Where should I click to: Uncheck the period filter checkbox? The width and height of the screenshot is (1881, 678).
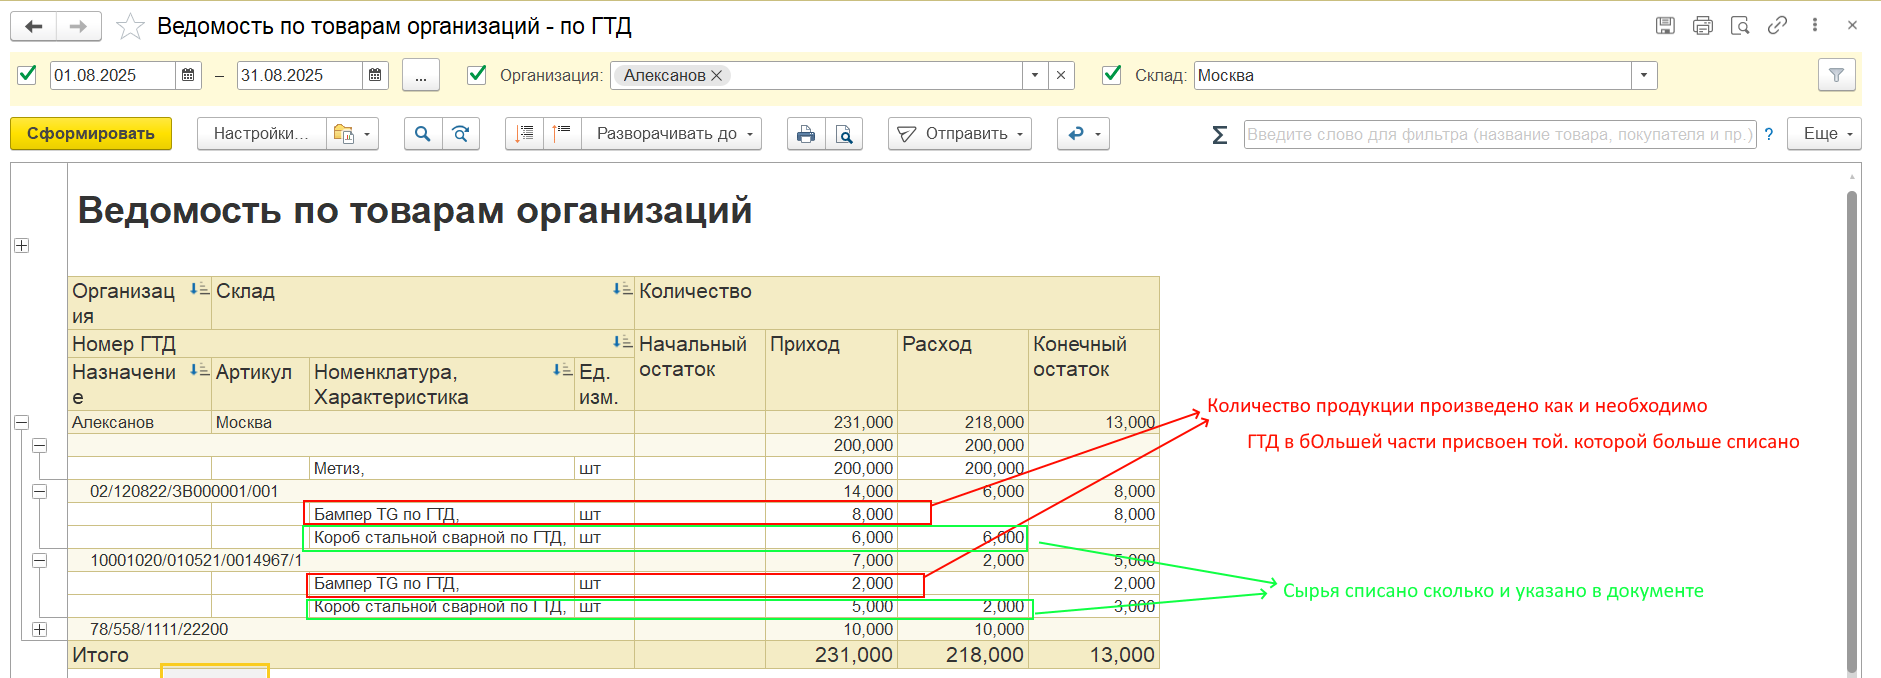click(28, 75)
